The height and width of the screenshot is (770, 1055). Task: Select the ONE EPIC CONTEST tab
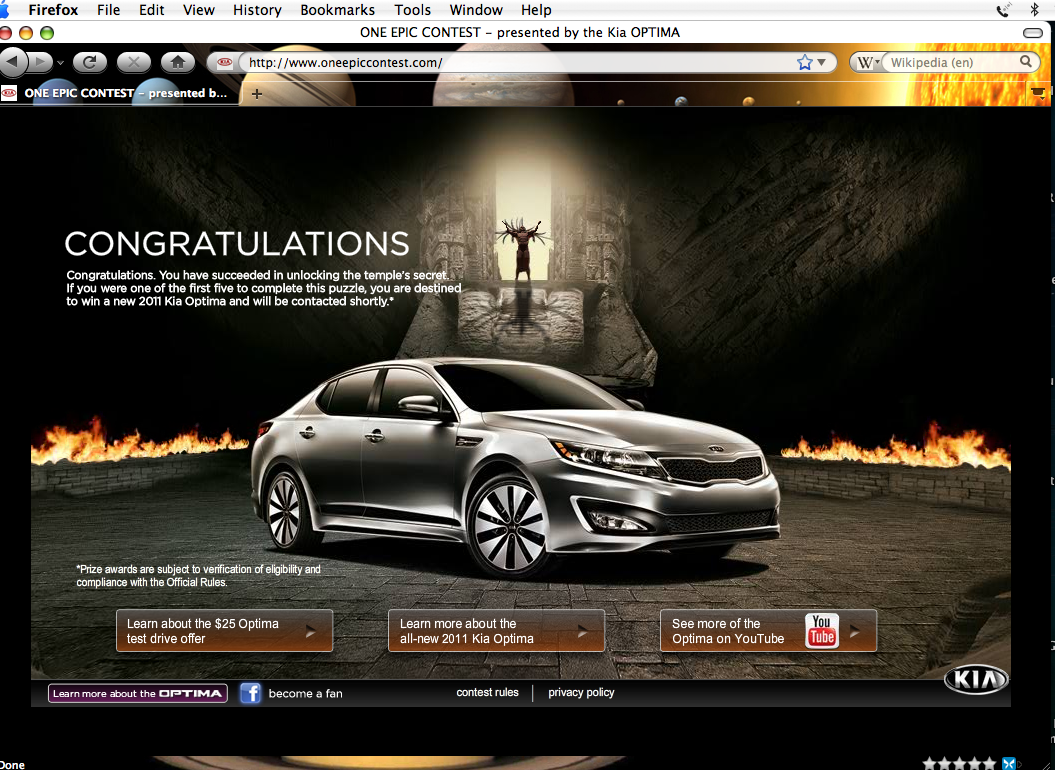(x=121, y=93)
